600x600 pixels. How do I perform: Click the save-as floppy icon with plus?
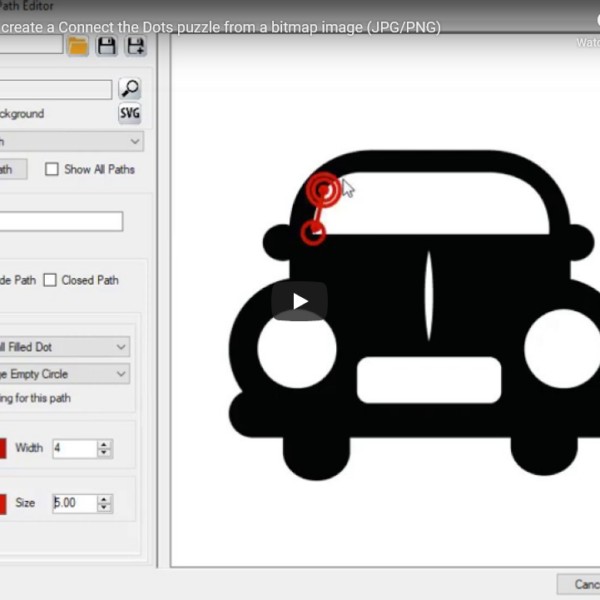coord(135,45)
